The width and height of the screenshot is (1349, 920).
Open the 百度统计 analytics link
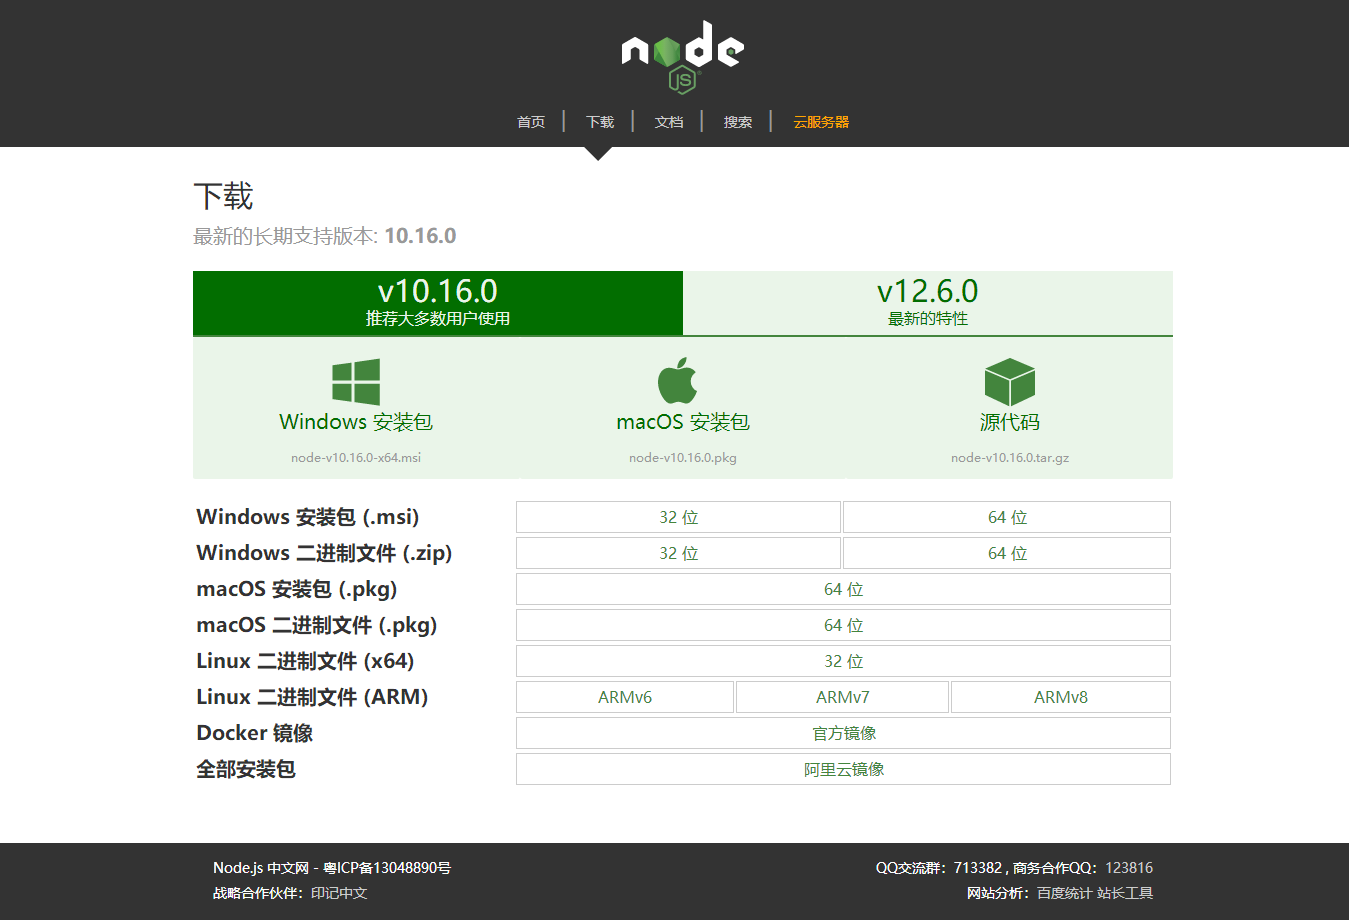1064,893
